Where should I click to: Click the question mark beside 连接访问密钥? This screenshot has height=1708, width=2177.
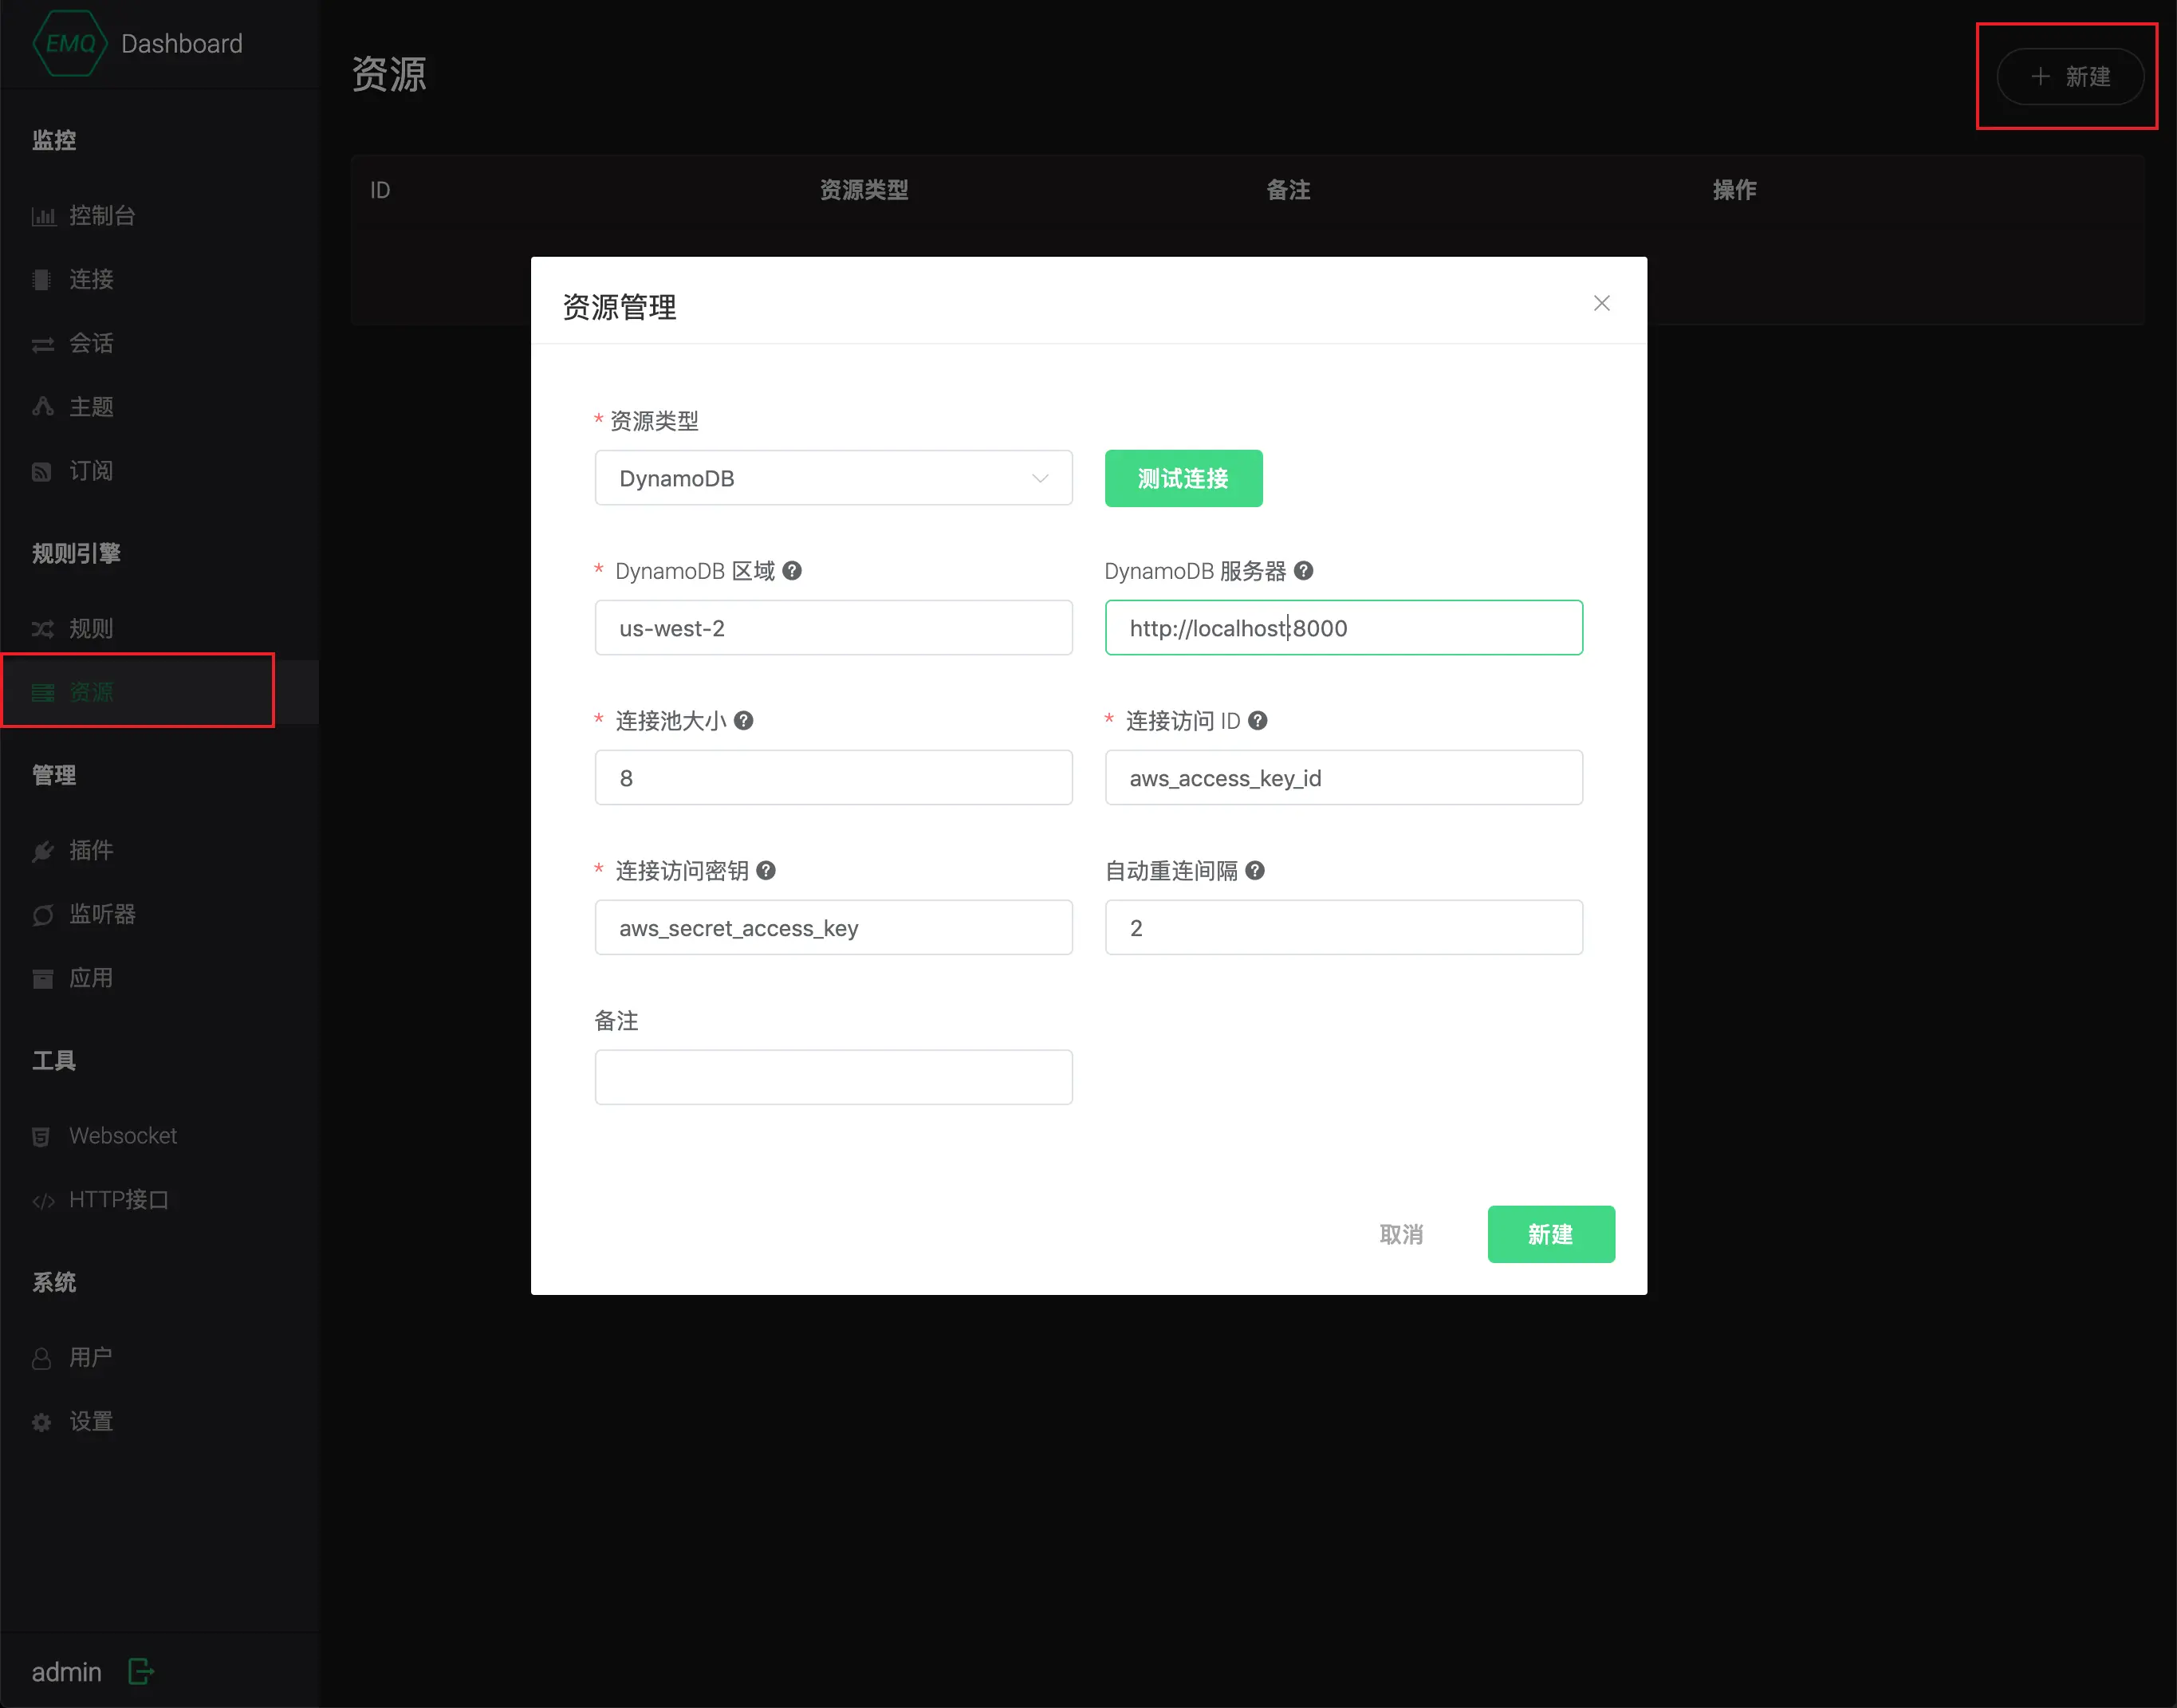coord(766,871)
